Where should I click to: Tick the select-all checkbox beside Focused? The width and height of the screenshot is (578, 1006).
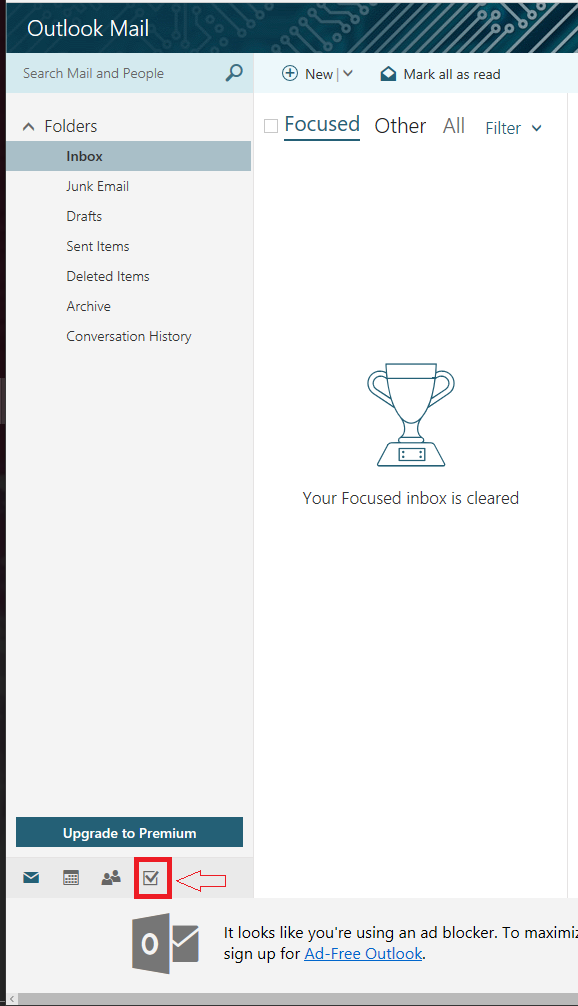tap(271, 126)
